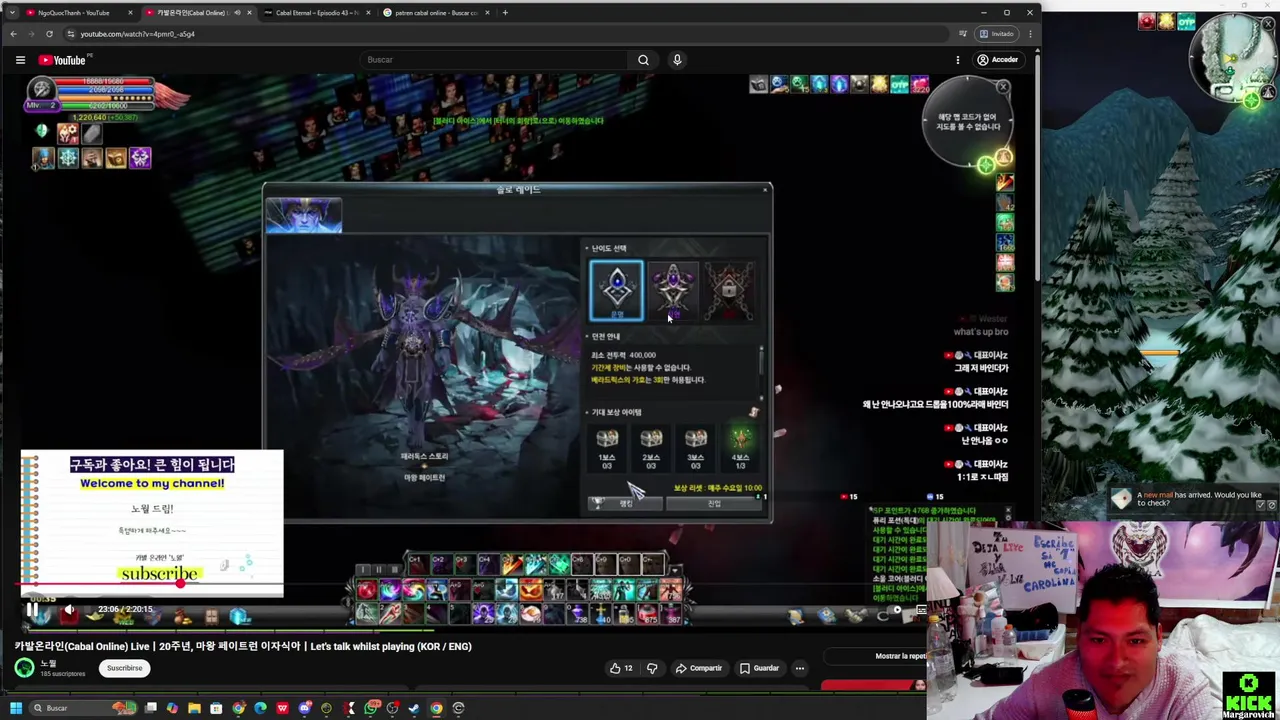Mute the video with the speaker icon
This screenshot has width=1280, height=720.
click(x=69, y=609)
